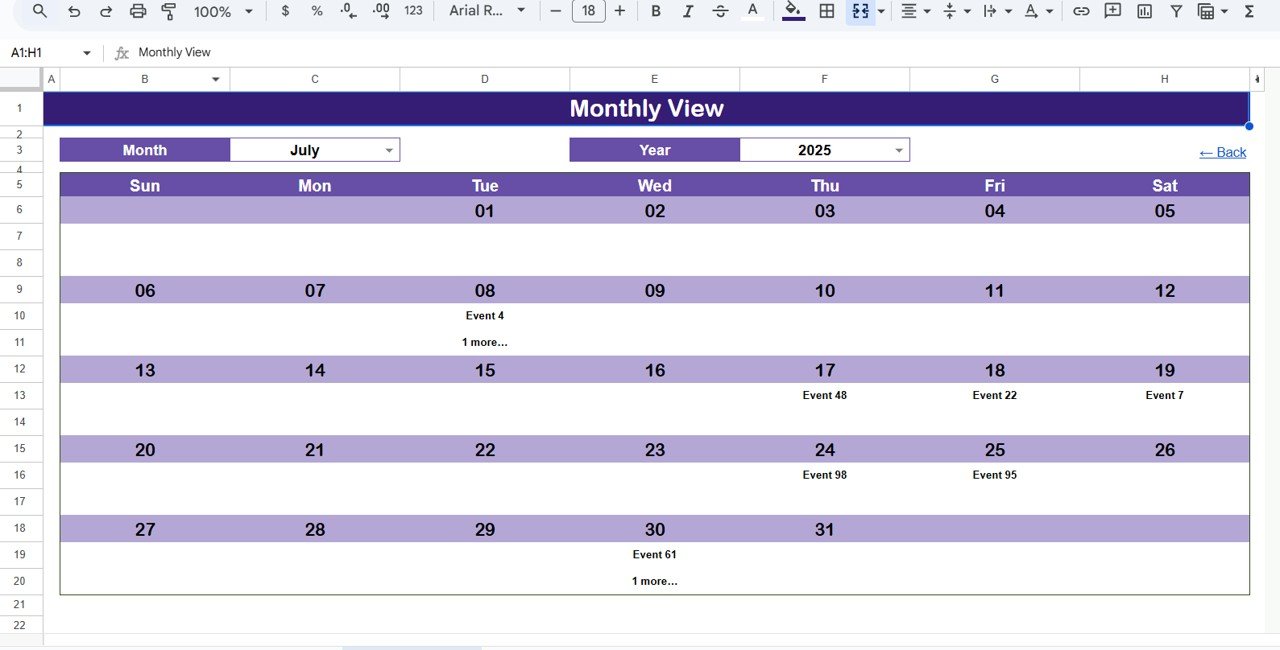Open the Year dropdown showing 2025
Screen dimensions: 1280x650
[x=899, y=150]
